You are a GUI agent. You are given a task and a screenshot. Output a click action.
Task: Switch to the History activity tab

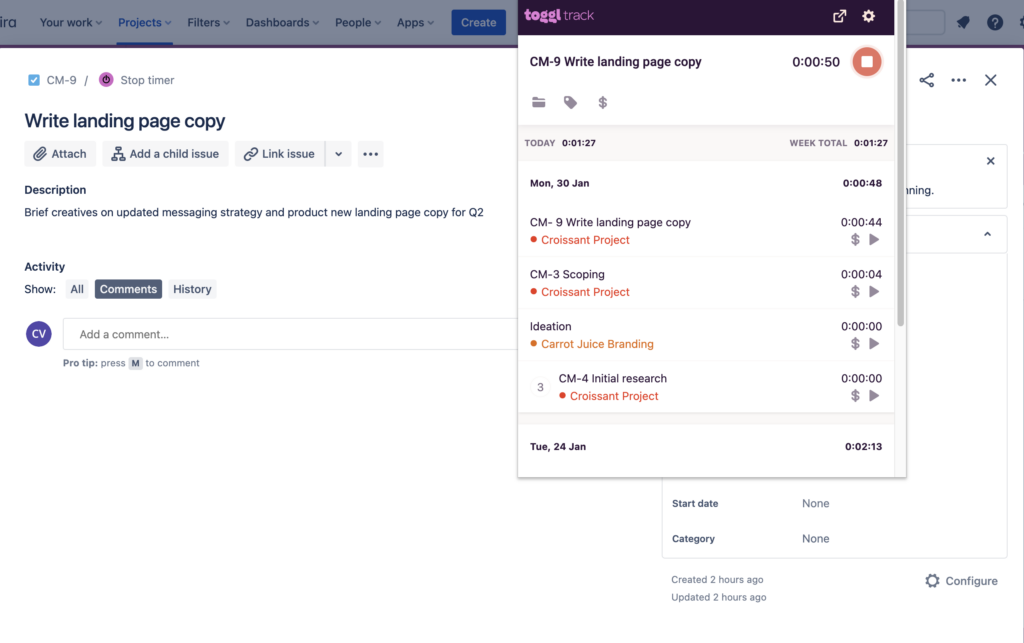click(192, 289)
